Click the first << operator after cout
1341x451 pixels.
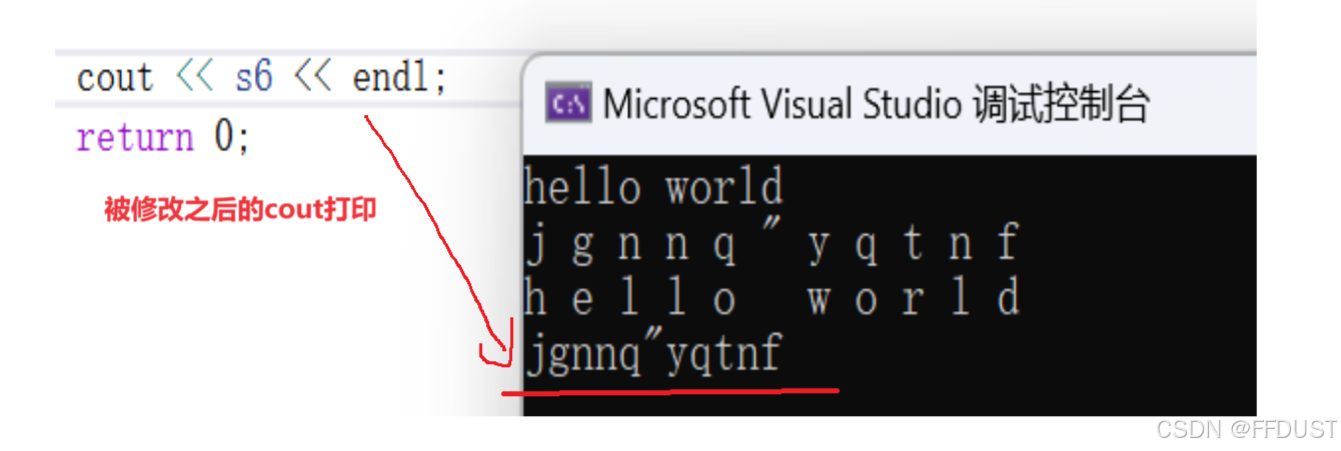[x=194, y=77]
